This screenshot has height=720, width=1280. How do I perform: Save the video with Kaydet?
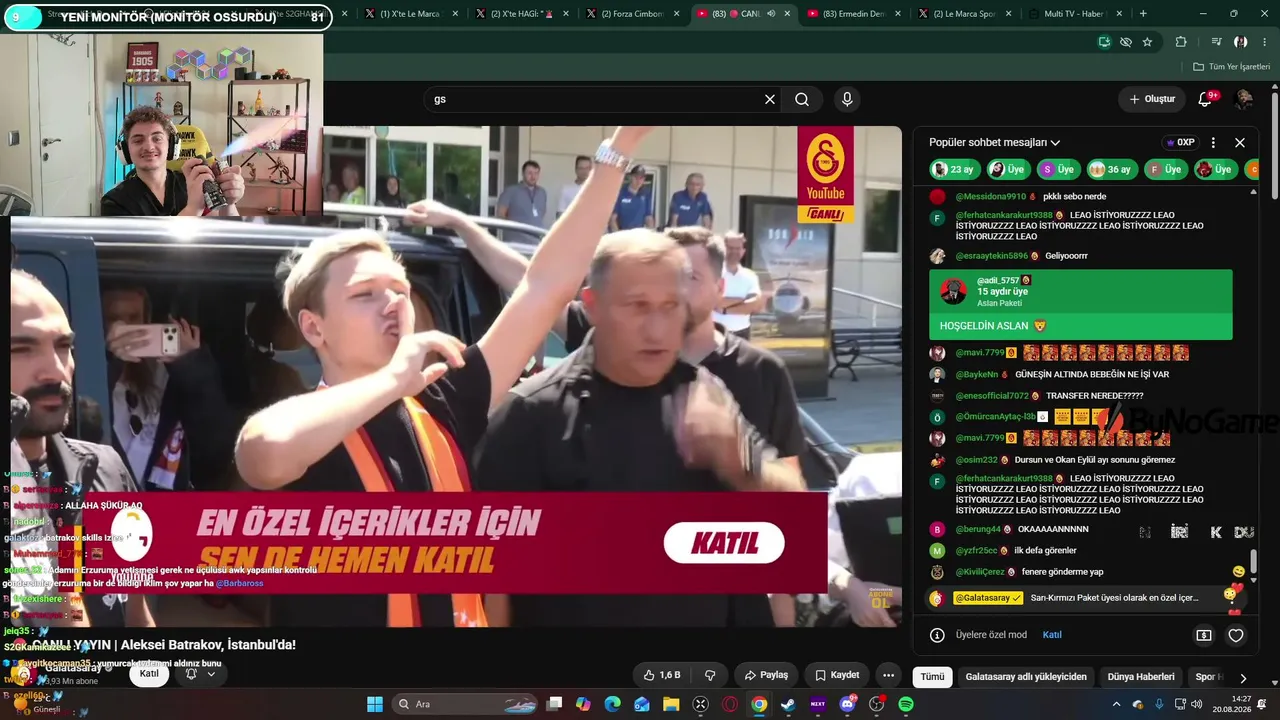coord(837,675)
